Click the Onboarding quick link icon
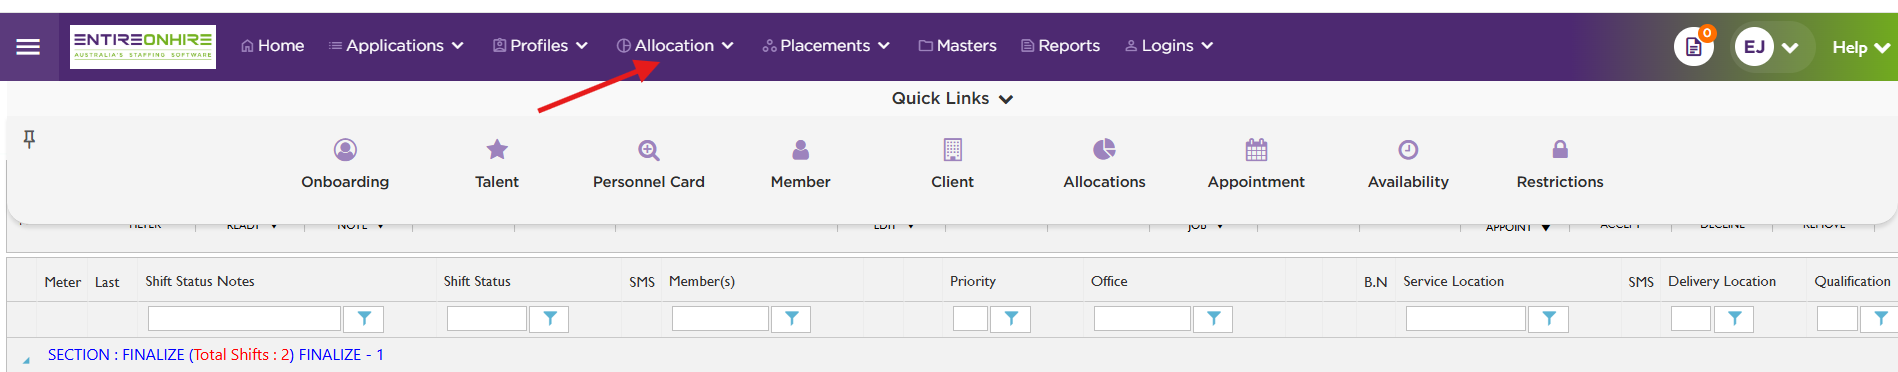This screenshot has width=1898, height=372. [345, 150]
